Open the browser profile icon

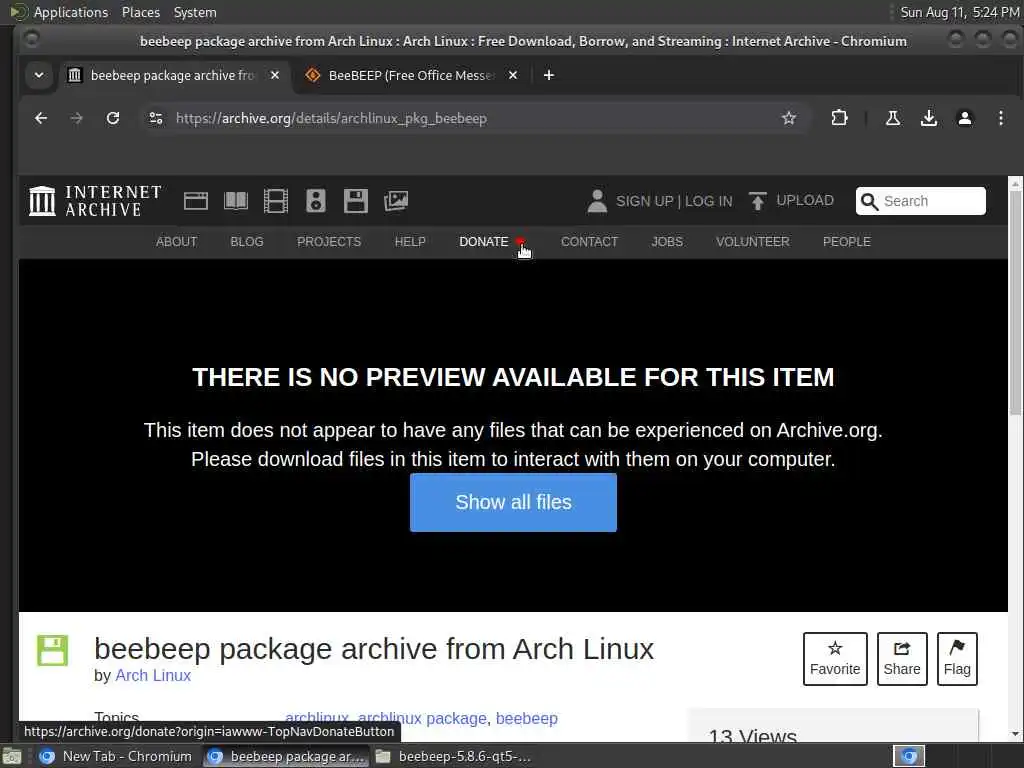pyautogui.click(x=965, y=118)
